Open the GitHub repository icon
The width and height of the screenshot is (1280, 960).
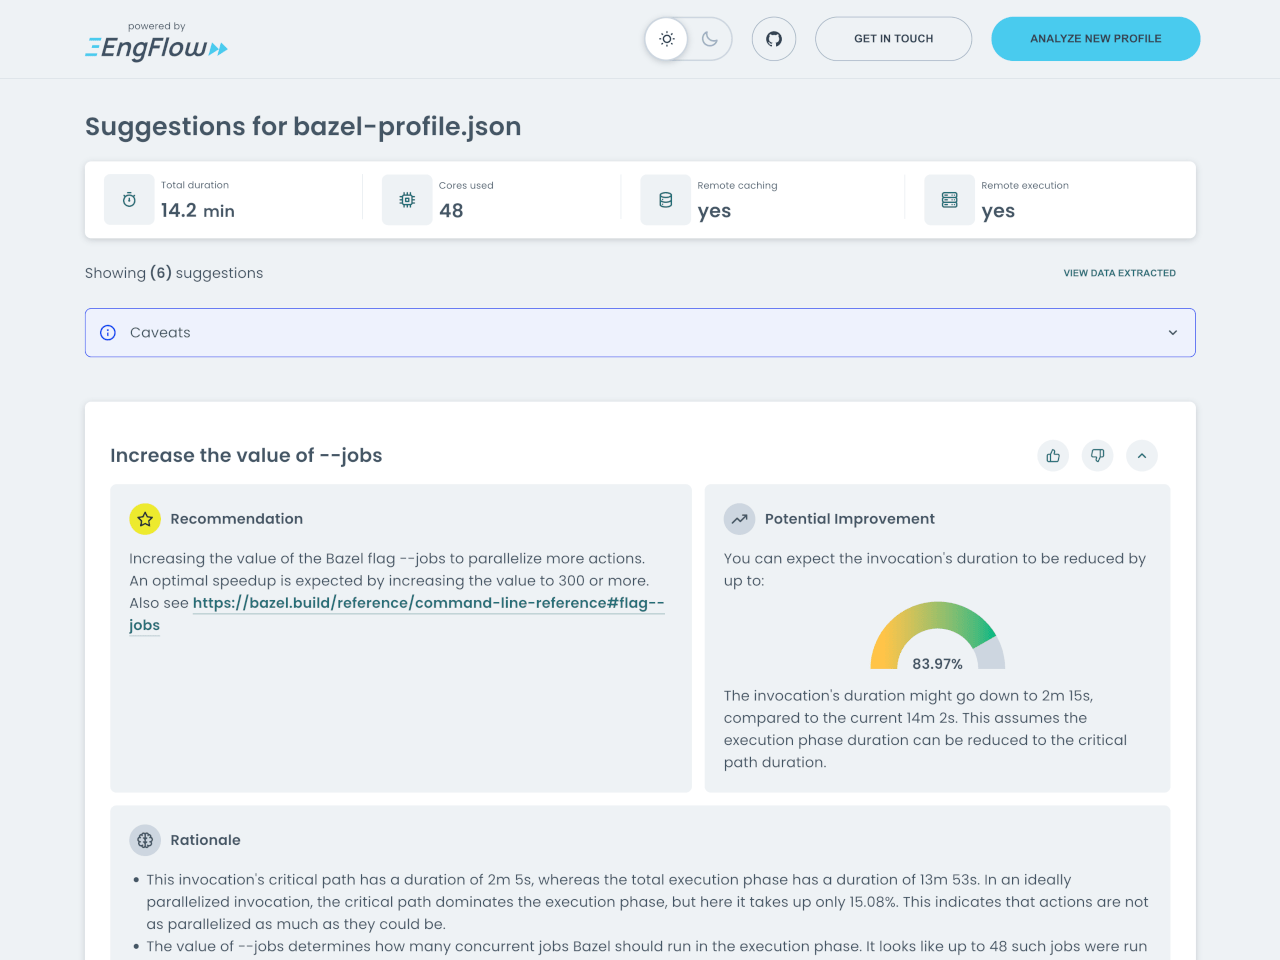773,38
